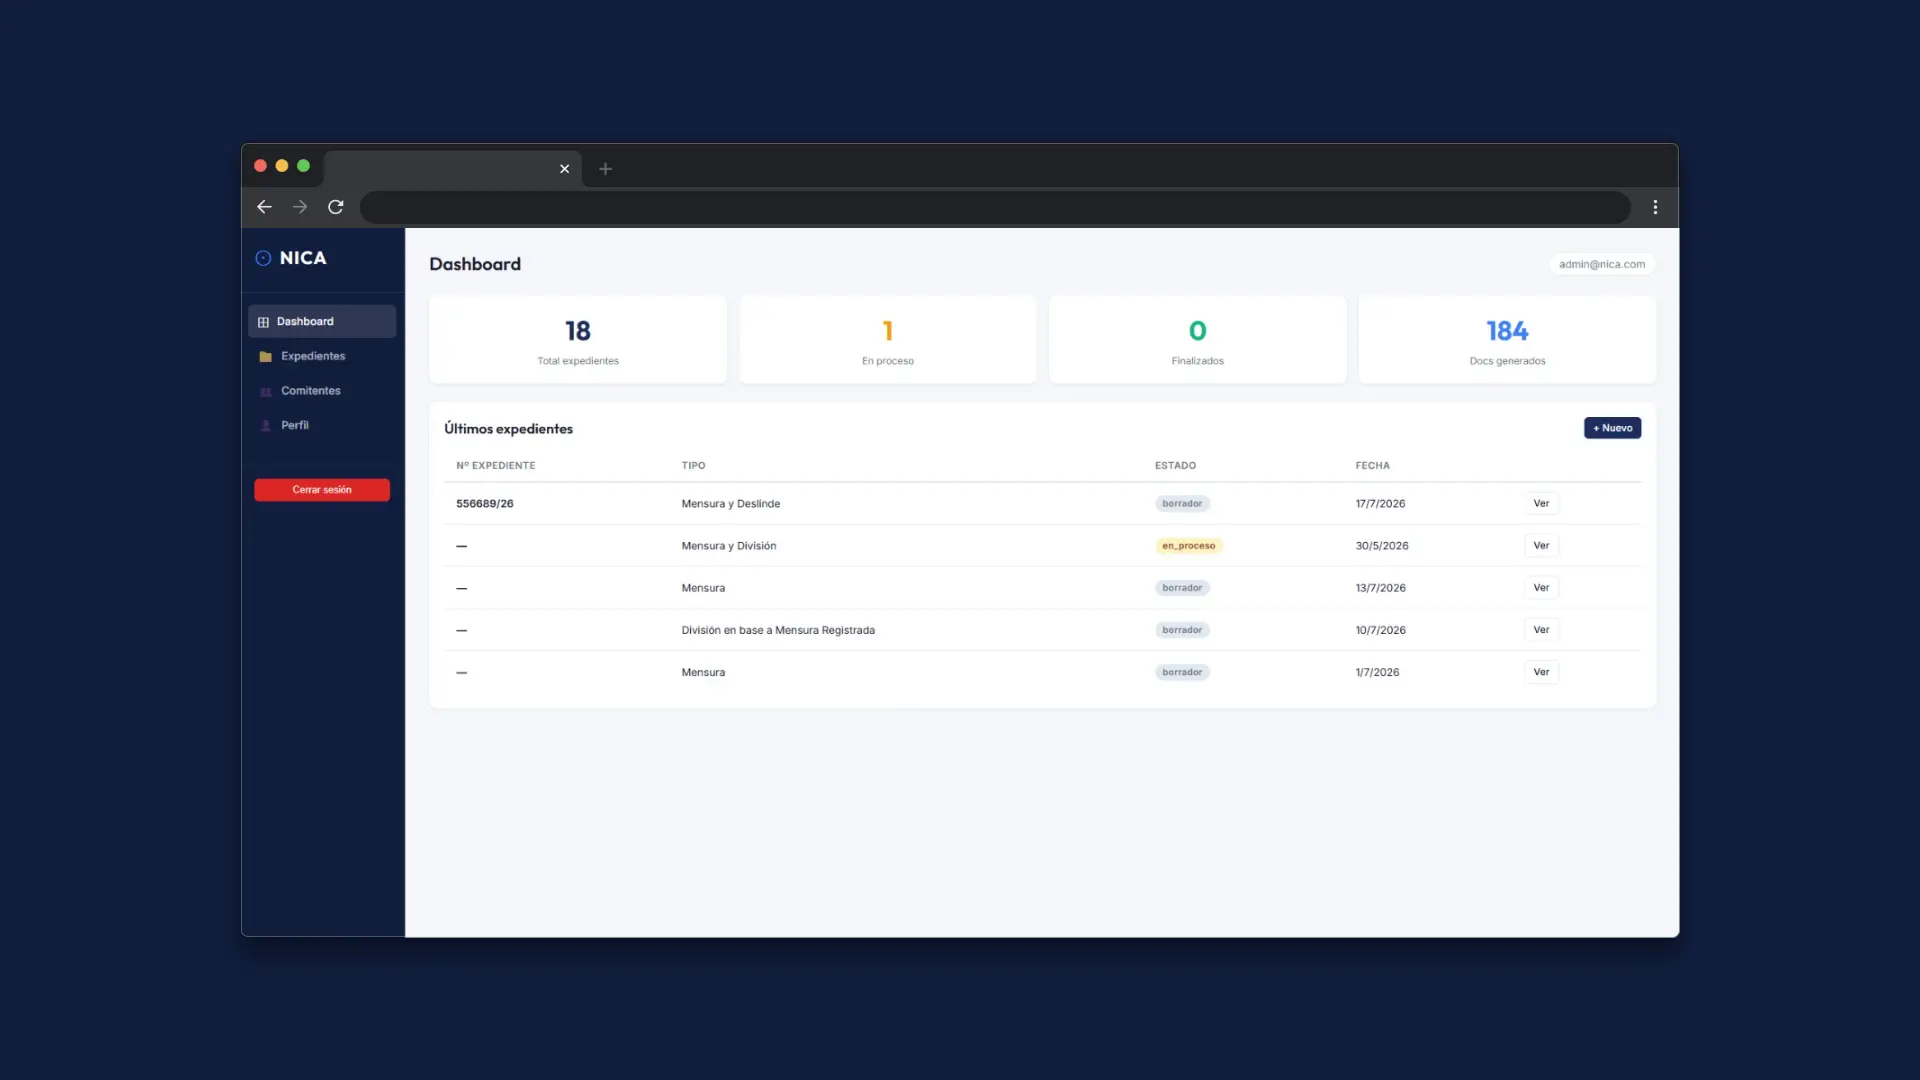Screen dimensions: 1920x1080
Task: Open the browser three-dot menu
Action: point(1655,207)
